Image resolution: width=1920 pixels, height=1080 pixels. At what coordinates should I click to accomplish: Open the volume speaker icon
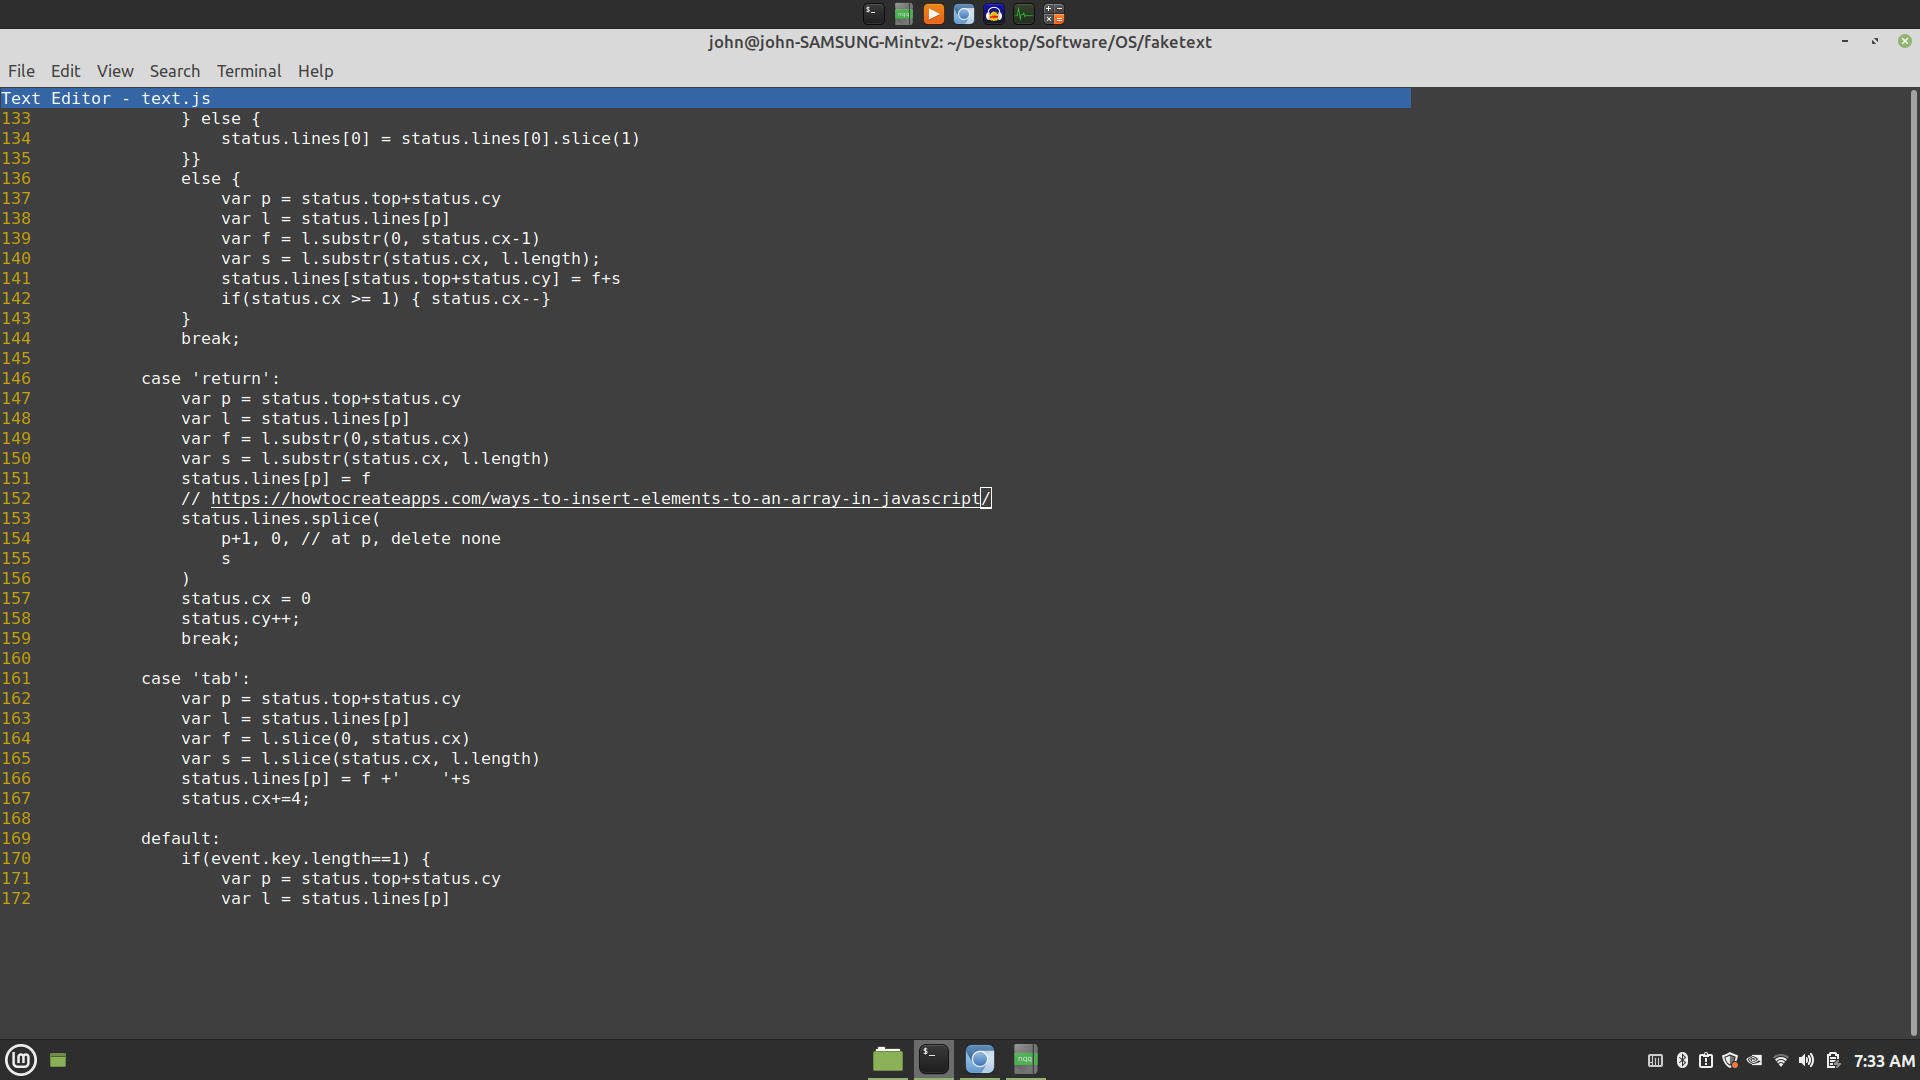tap(1806, 1060)
